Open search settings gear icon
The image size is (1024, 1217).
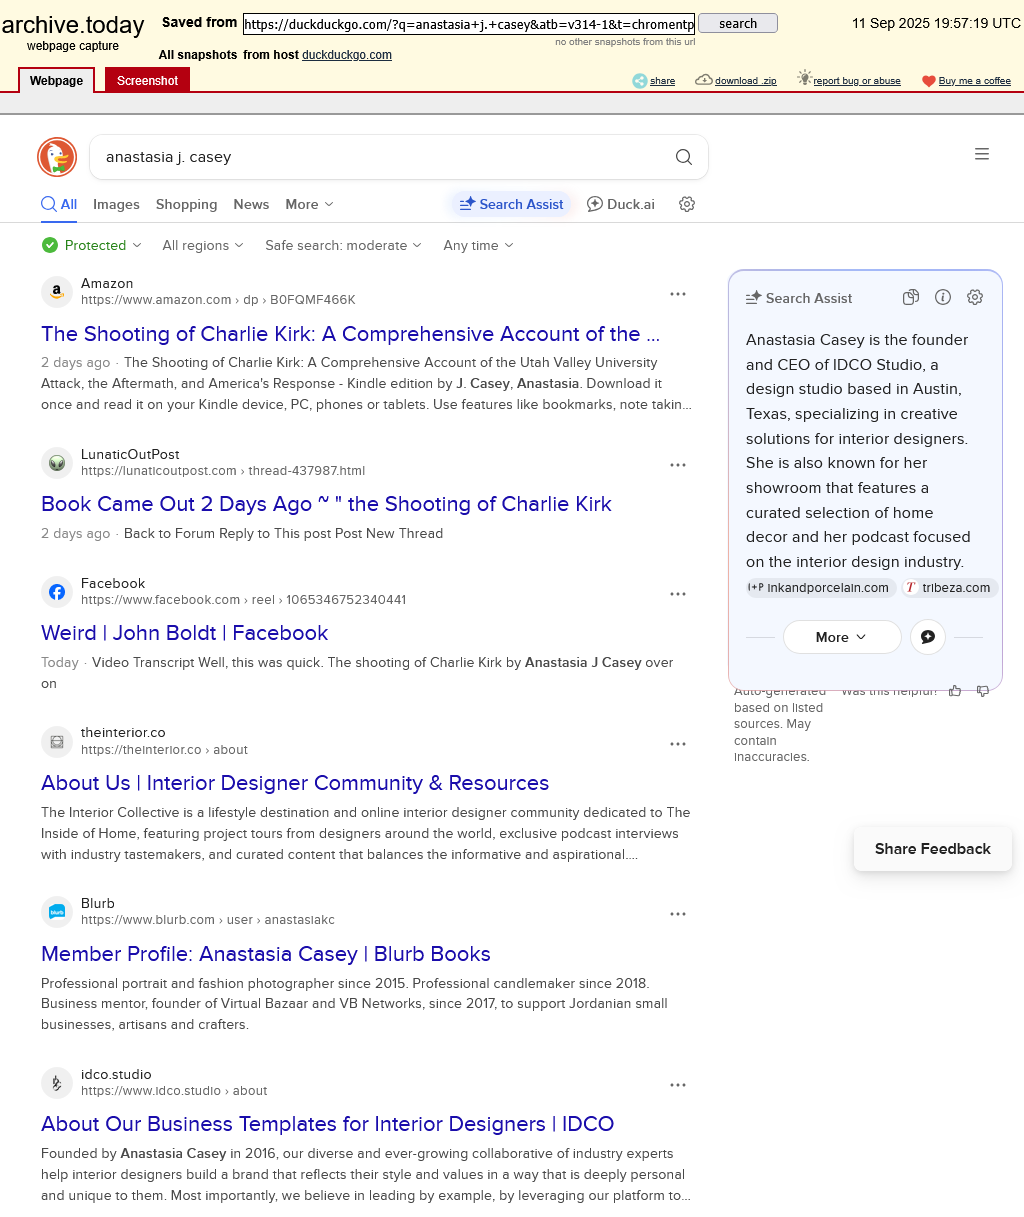point(687,204)
